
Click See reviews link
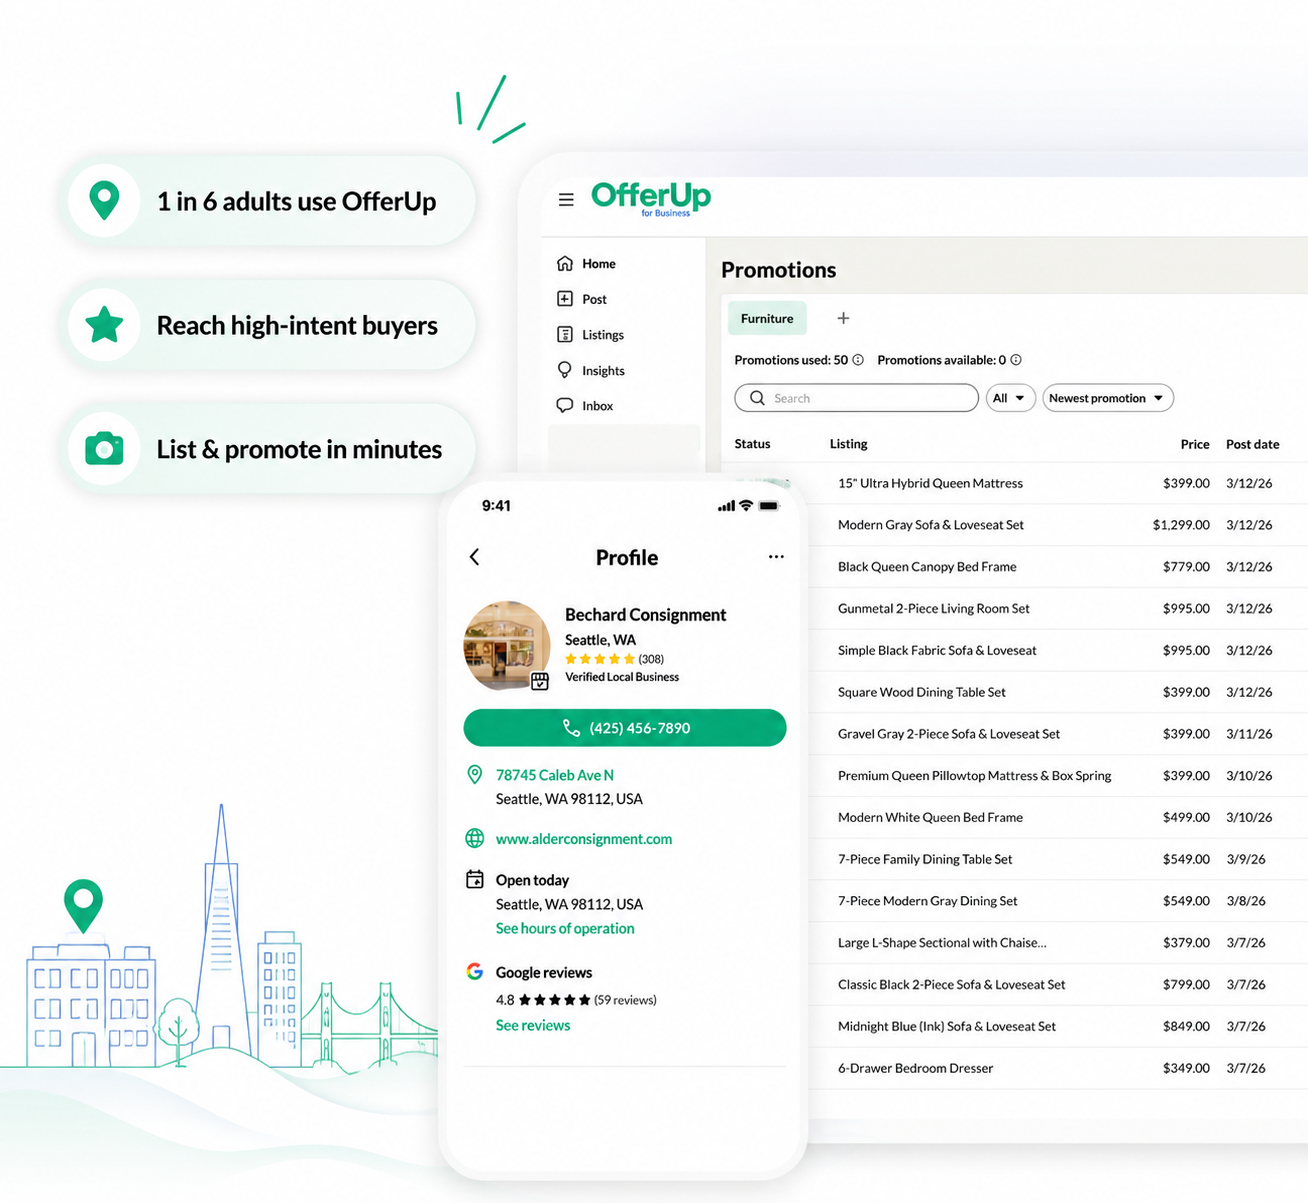pyautogui.click(x=533, y=1025)
